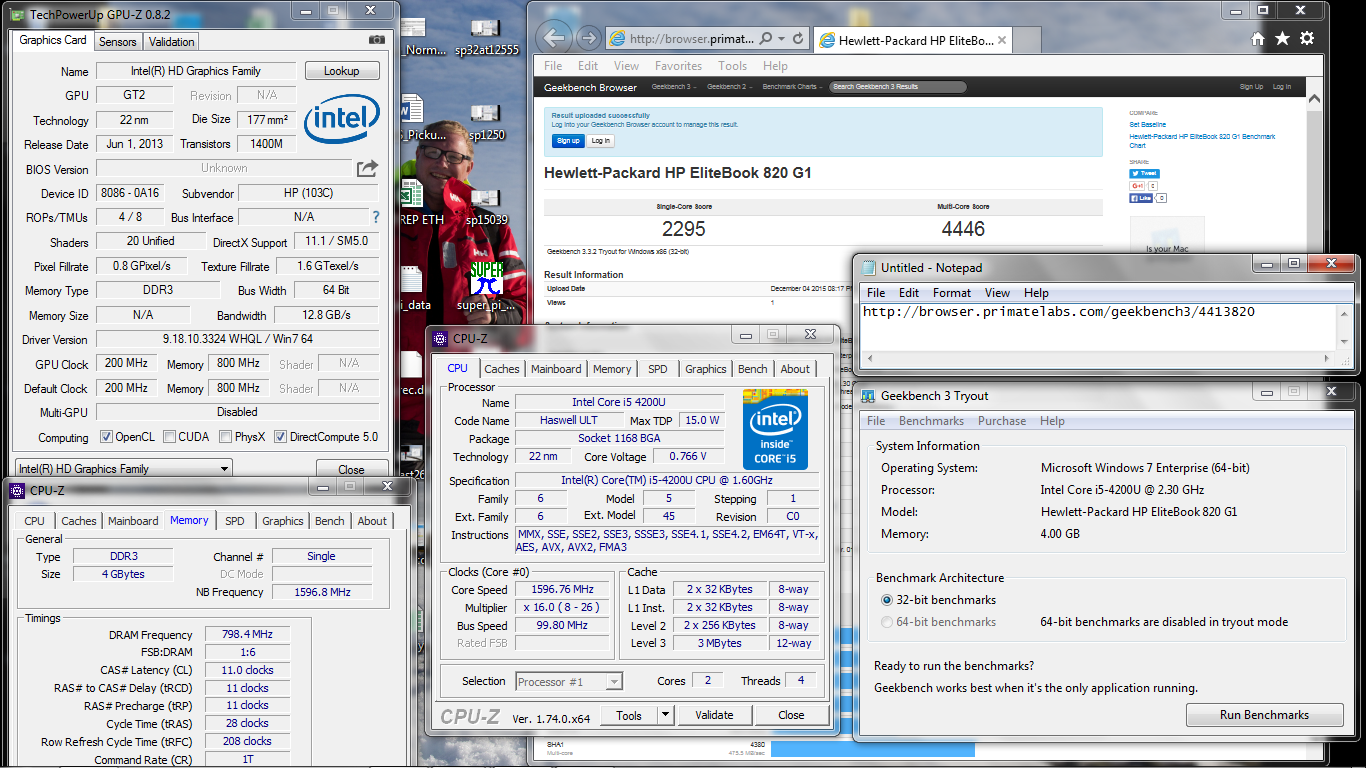
Task: Click the blue Sign up button in upload notice
Action: click(x=568, y=141)
